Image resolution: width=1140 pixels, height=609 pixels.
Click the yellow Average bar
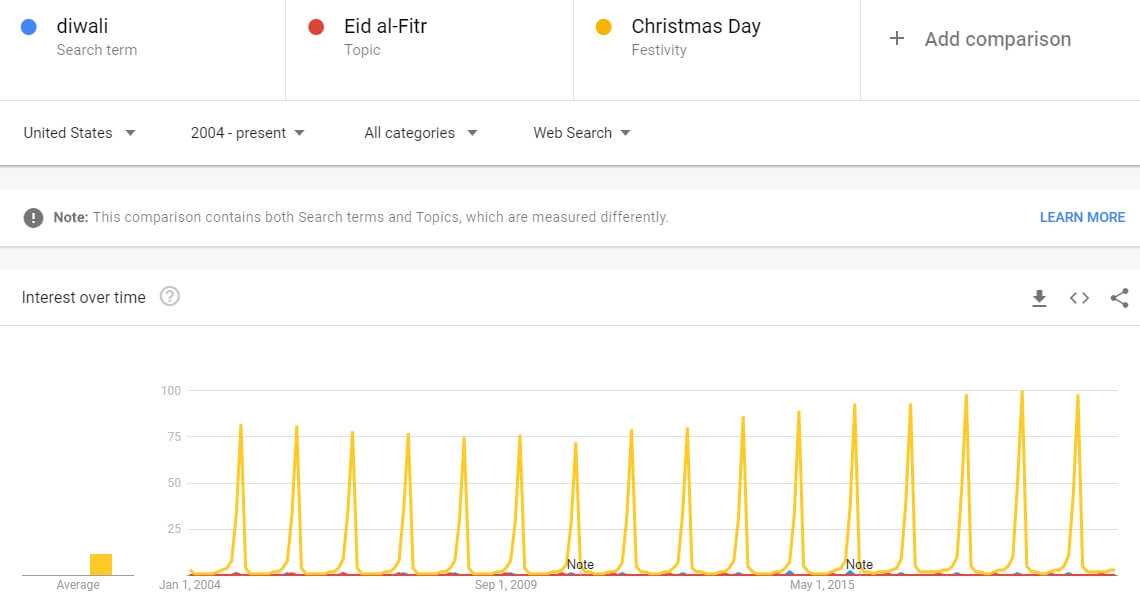[101, 564]
